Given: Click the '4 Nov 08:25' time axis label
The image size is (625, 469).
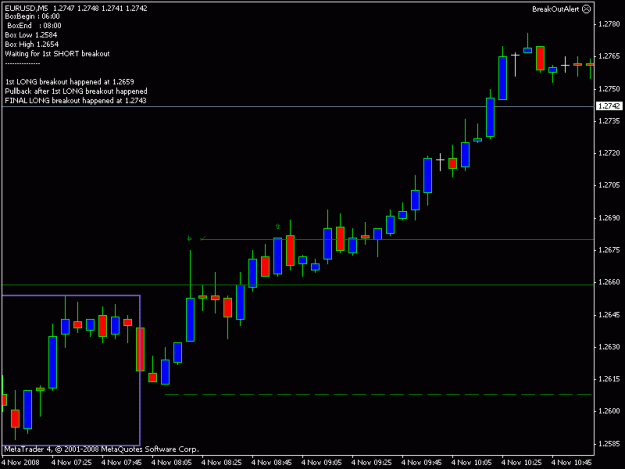Looking at the screenshot, I should [x=222, y=462].
